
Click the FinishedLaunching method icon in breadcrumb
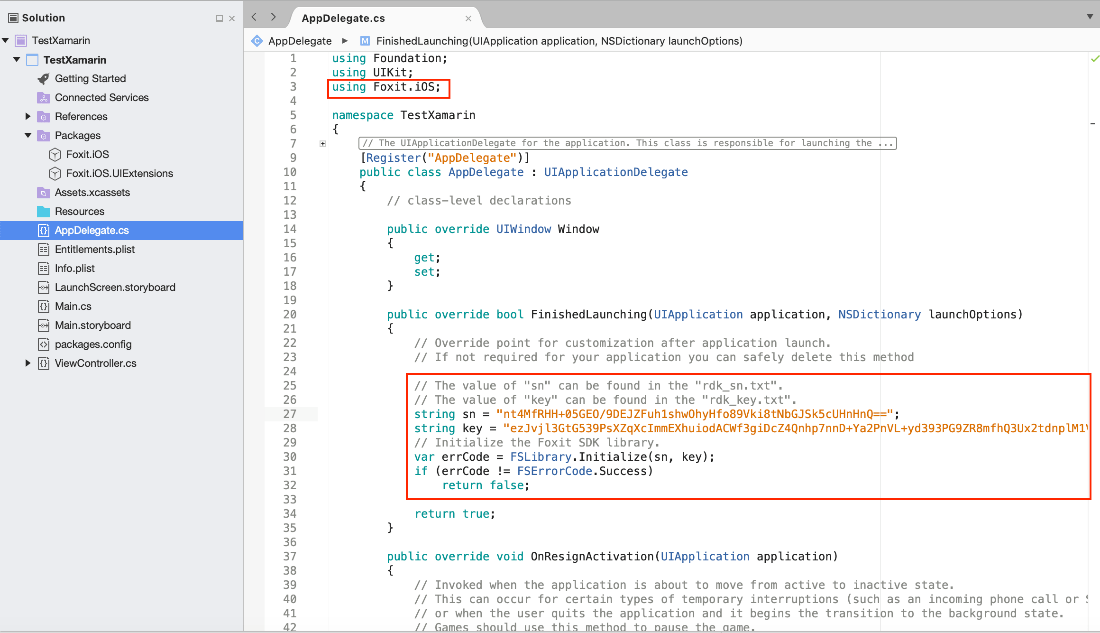[365, 41]
